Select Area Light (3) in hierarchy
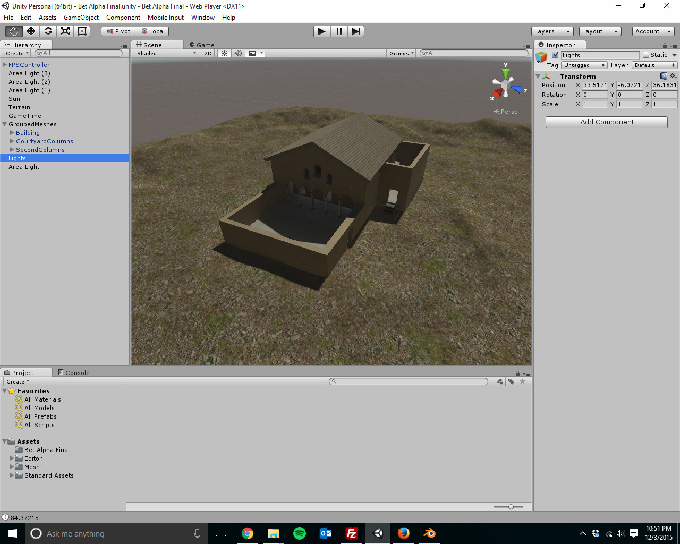 point(29,73)
